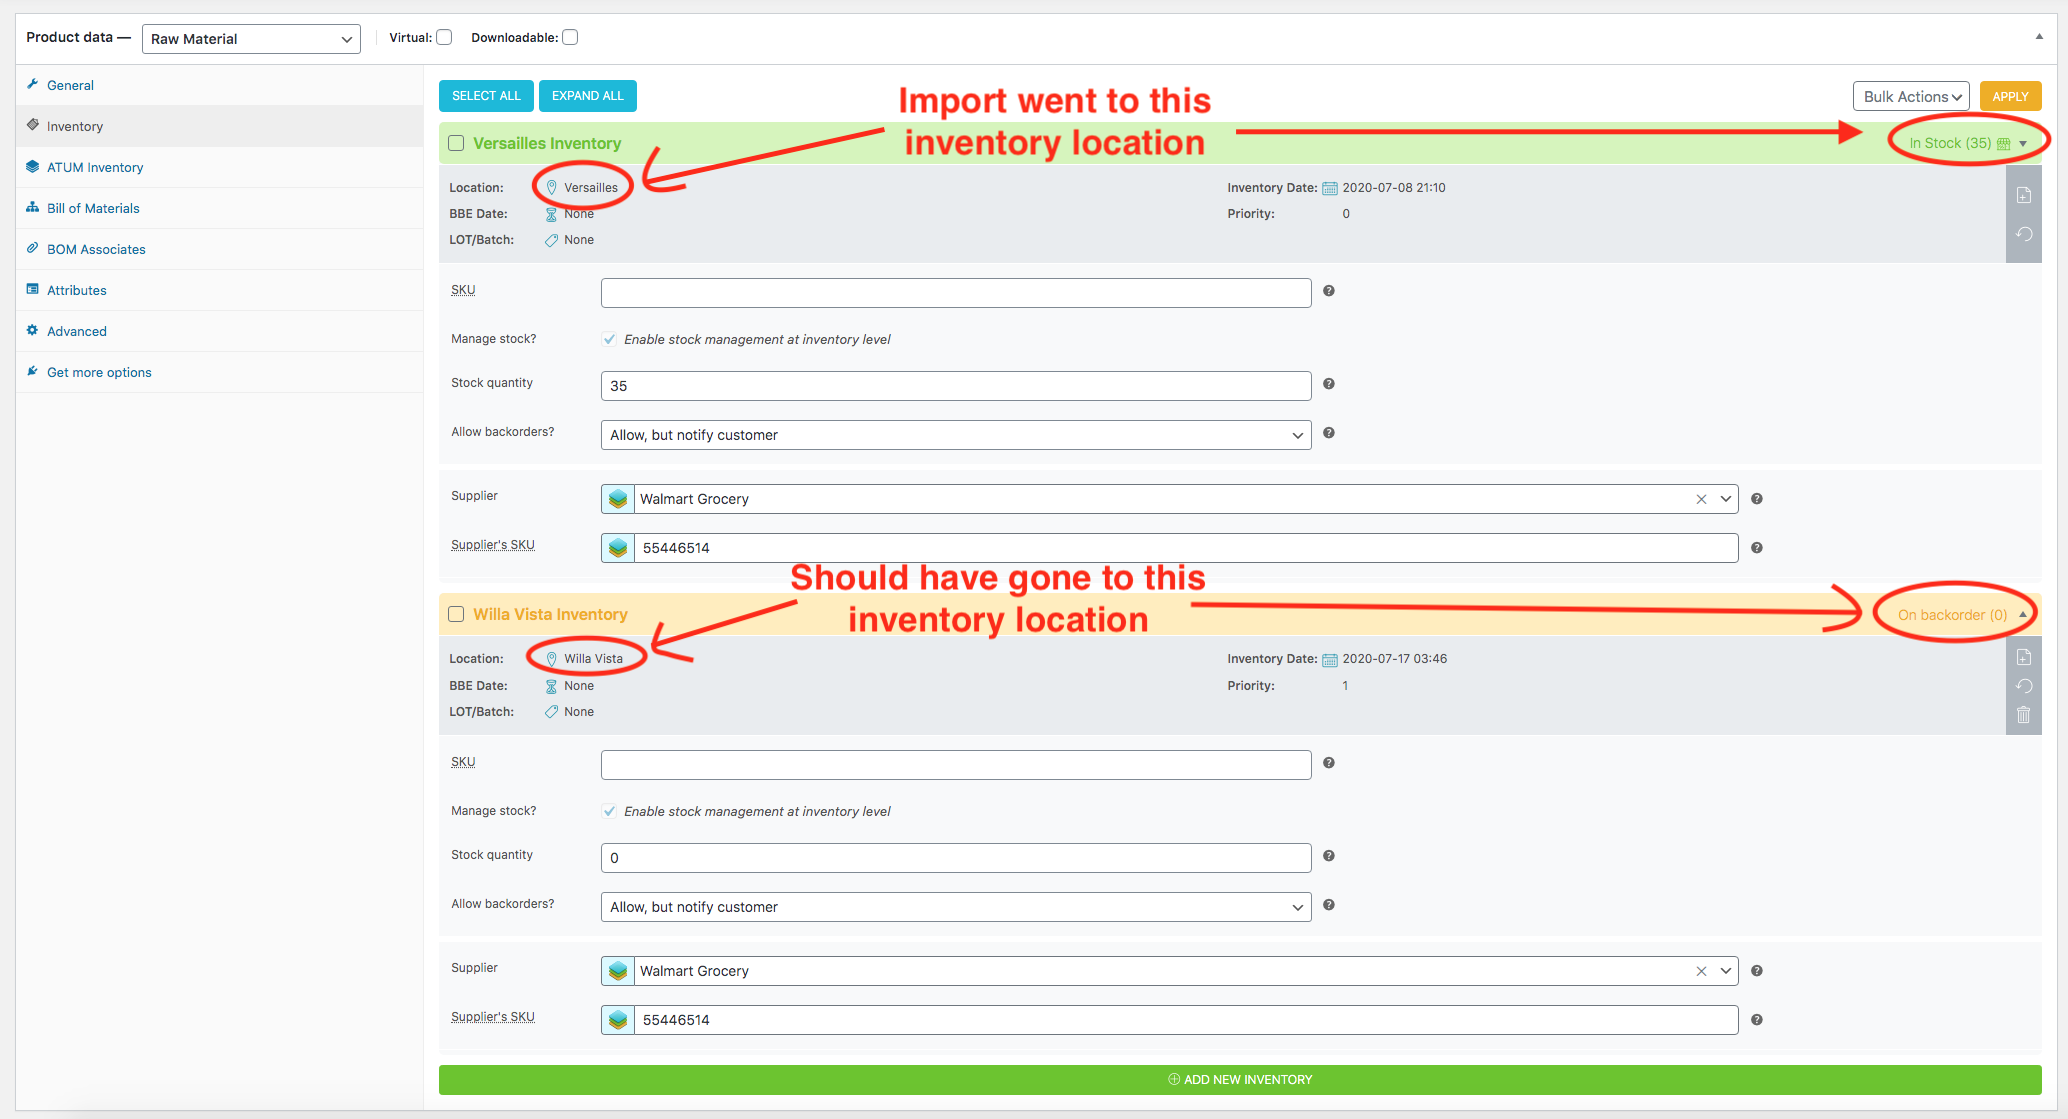Click the trash icon on Willa Vista Inventory
This screenshot has height=1119, width=2068.
(2024, 715)
